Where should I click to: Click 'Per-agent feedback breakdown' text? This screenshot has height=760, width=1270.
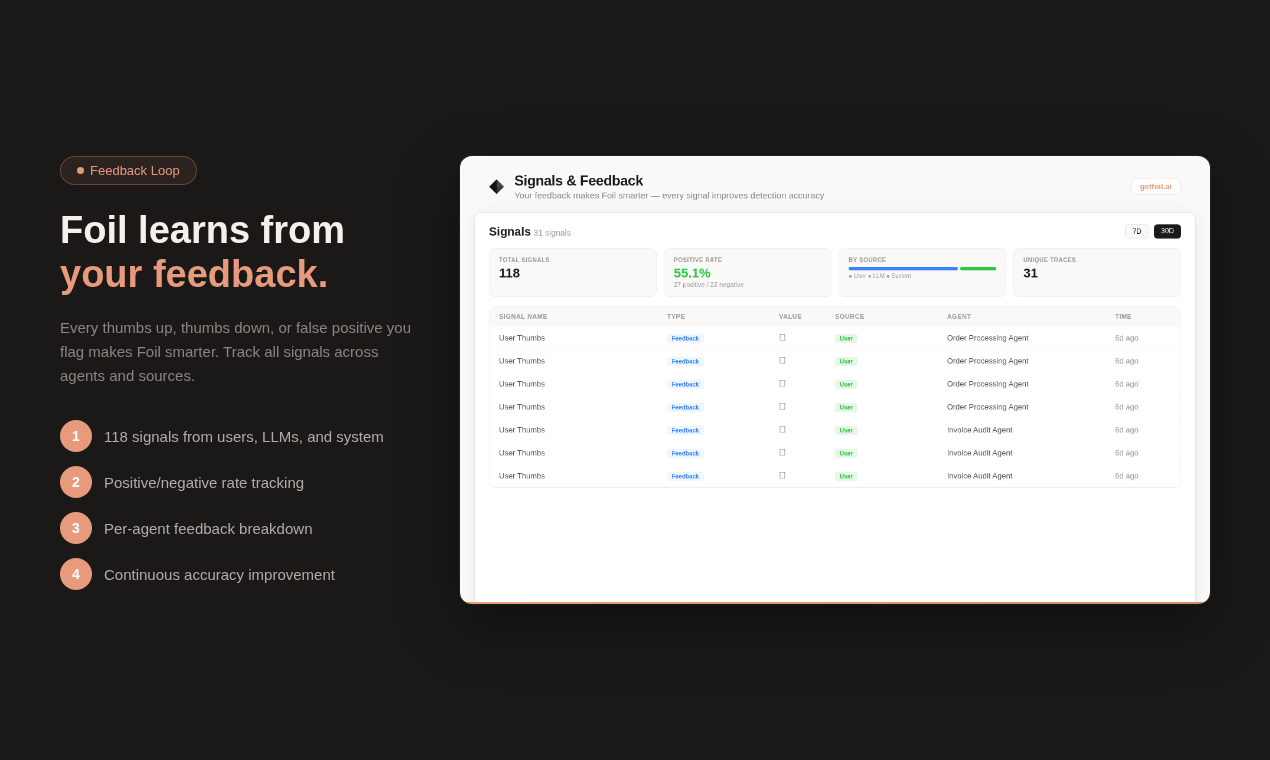click(208, 529)
